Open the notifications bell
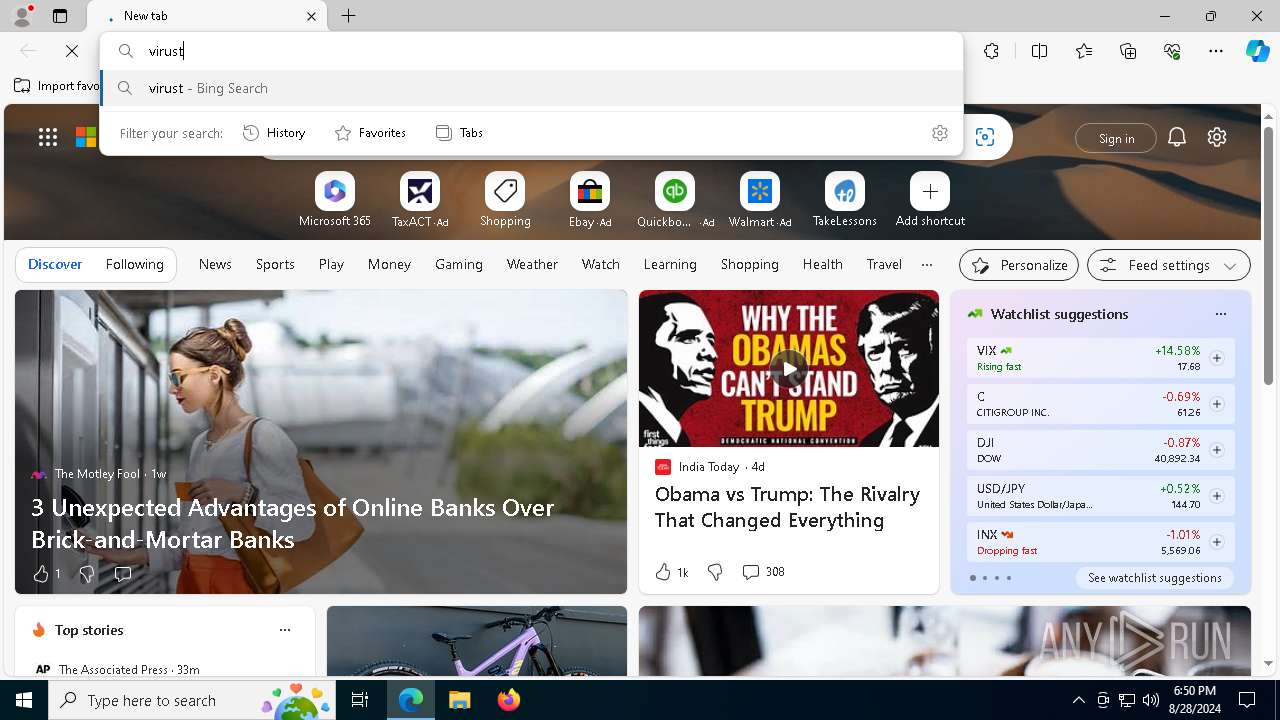Viewport: 1280px width, 720px height. pyautogui.click(x=1177, y=138)
